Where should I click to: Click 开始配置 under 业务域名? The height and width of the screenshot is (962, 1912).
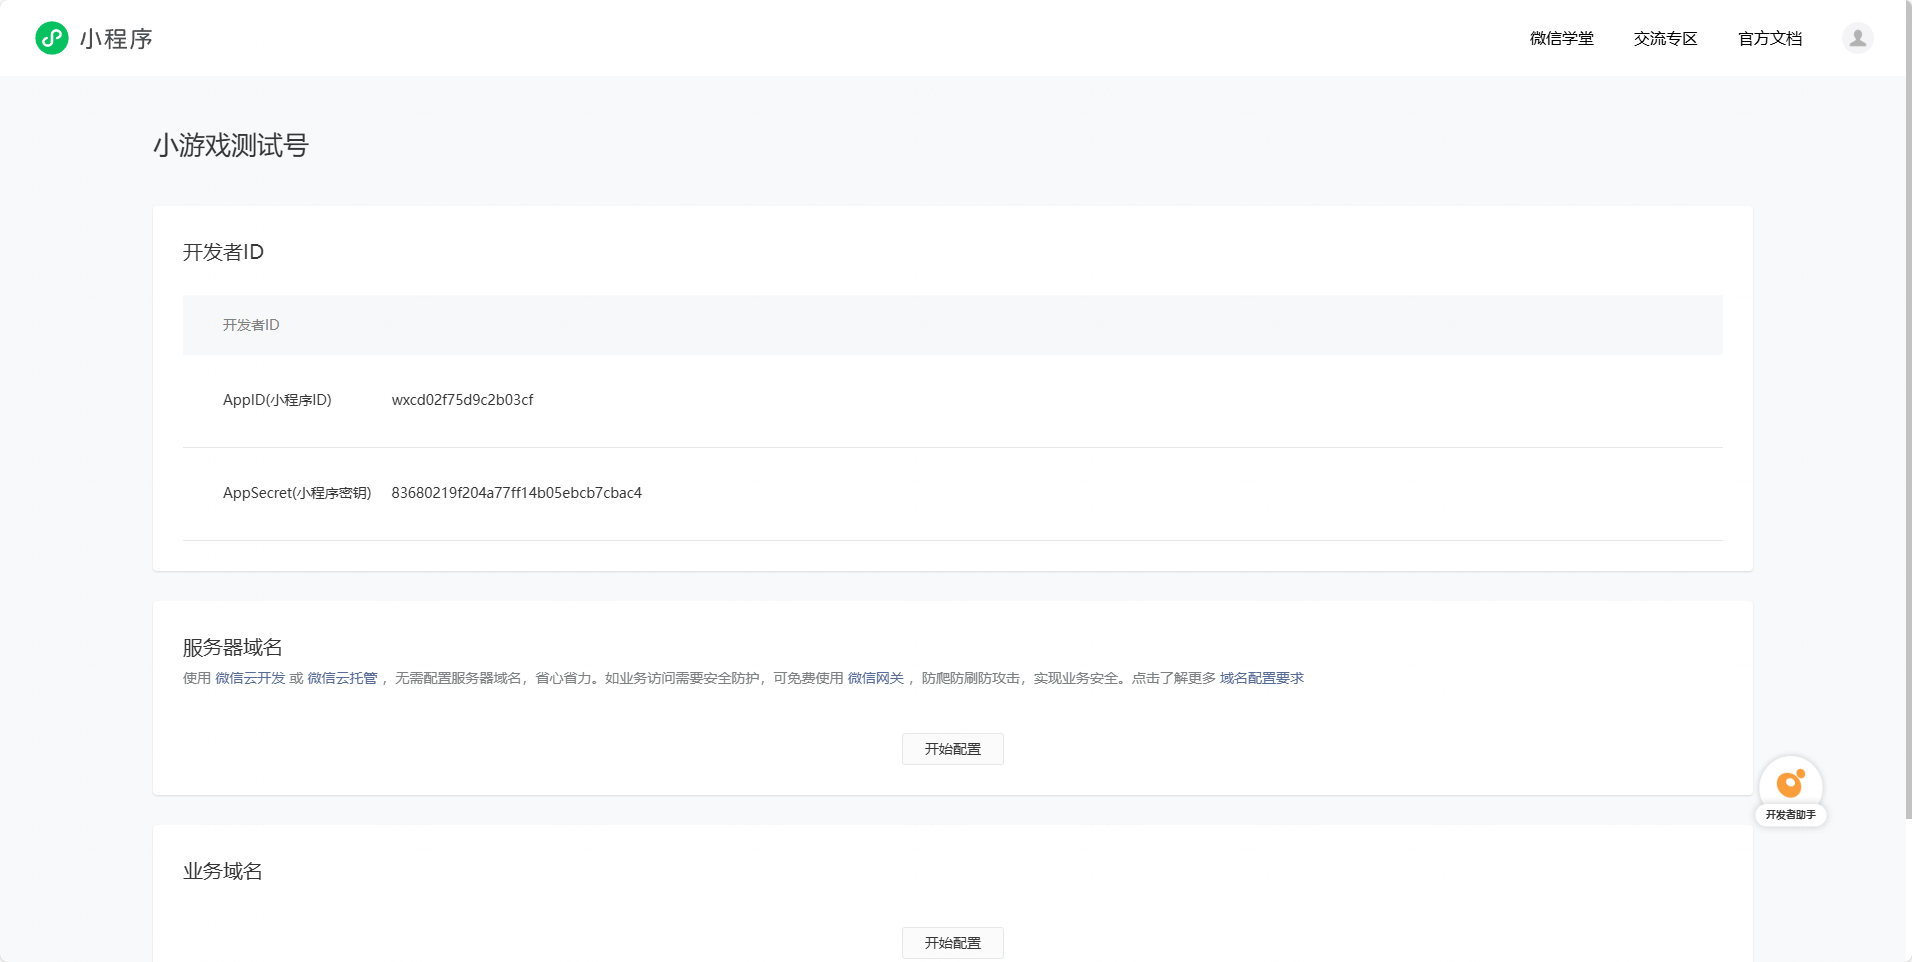click(x=953, y=943)
